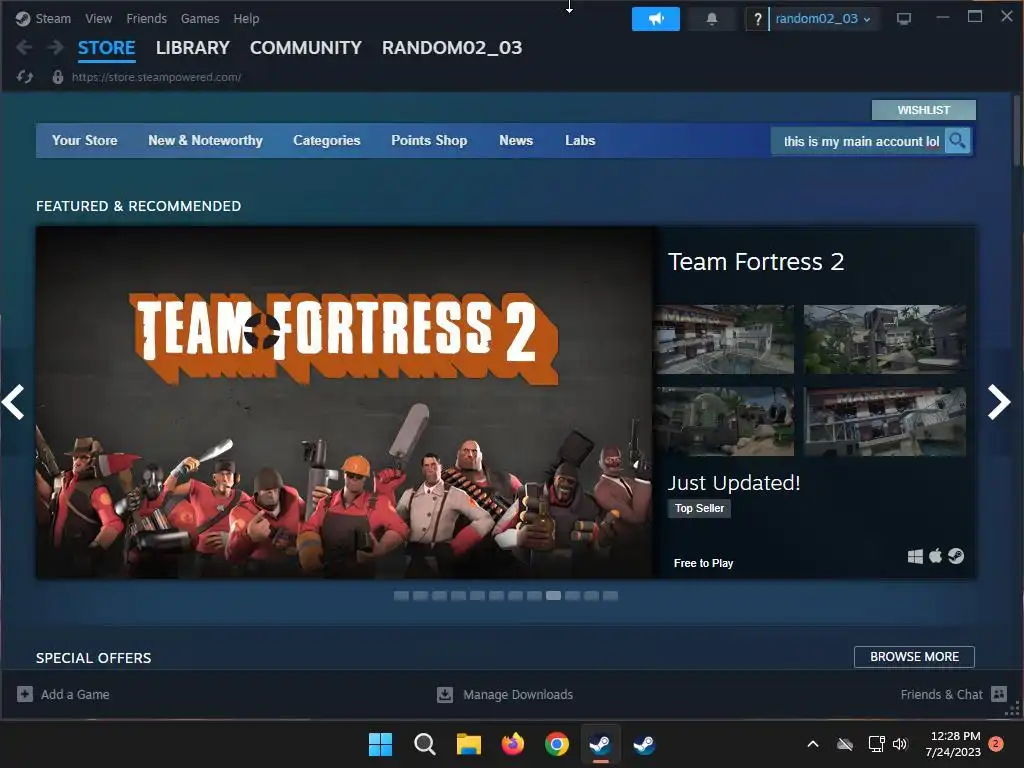This screenshot has width=1024, height=768.
Task: Expand the account dropdown random02_03
Action: tap(823, 19)
